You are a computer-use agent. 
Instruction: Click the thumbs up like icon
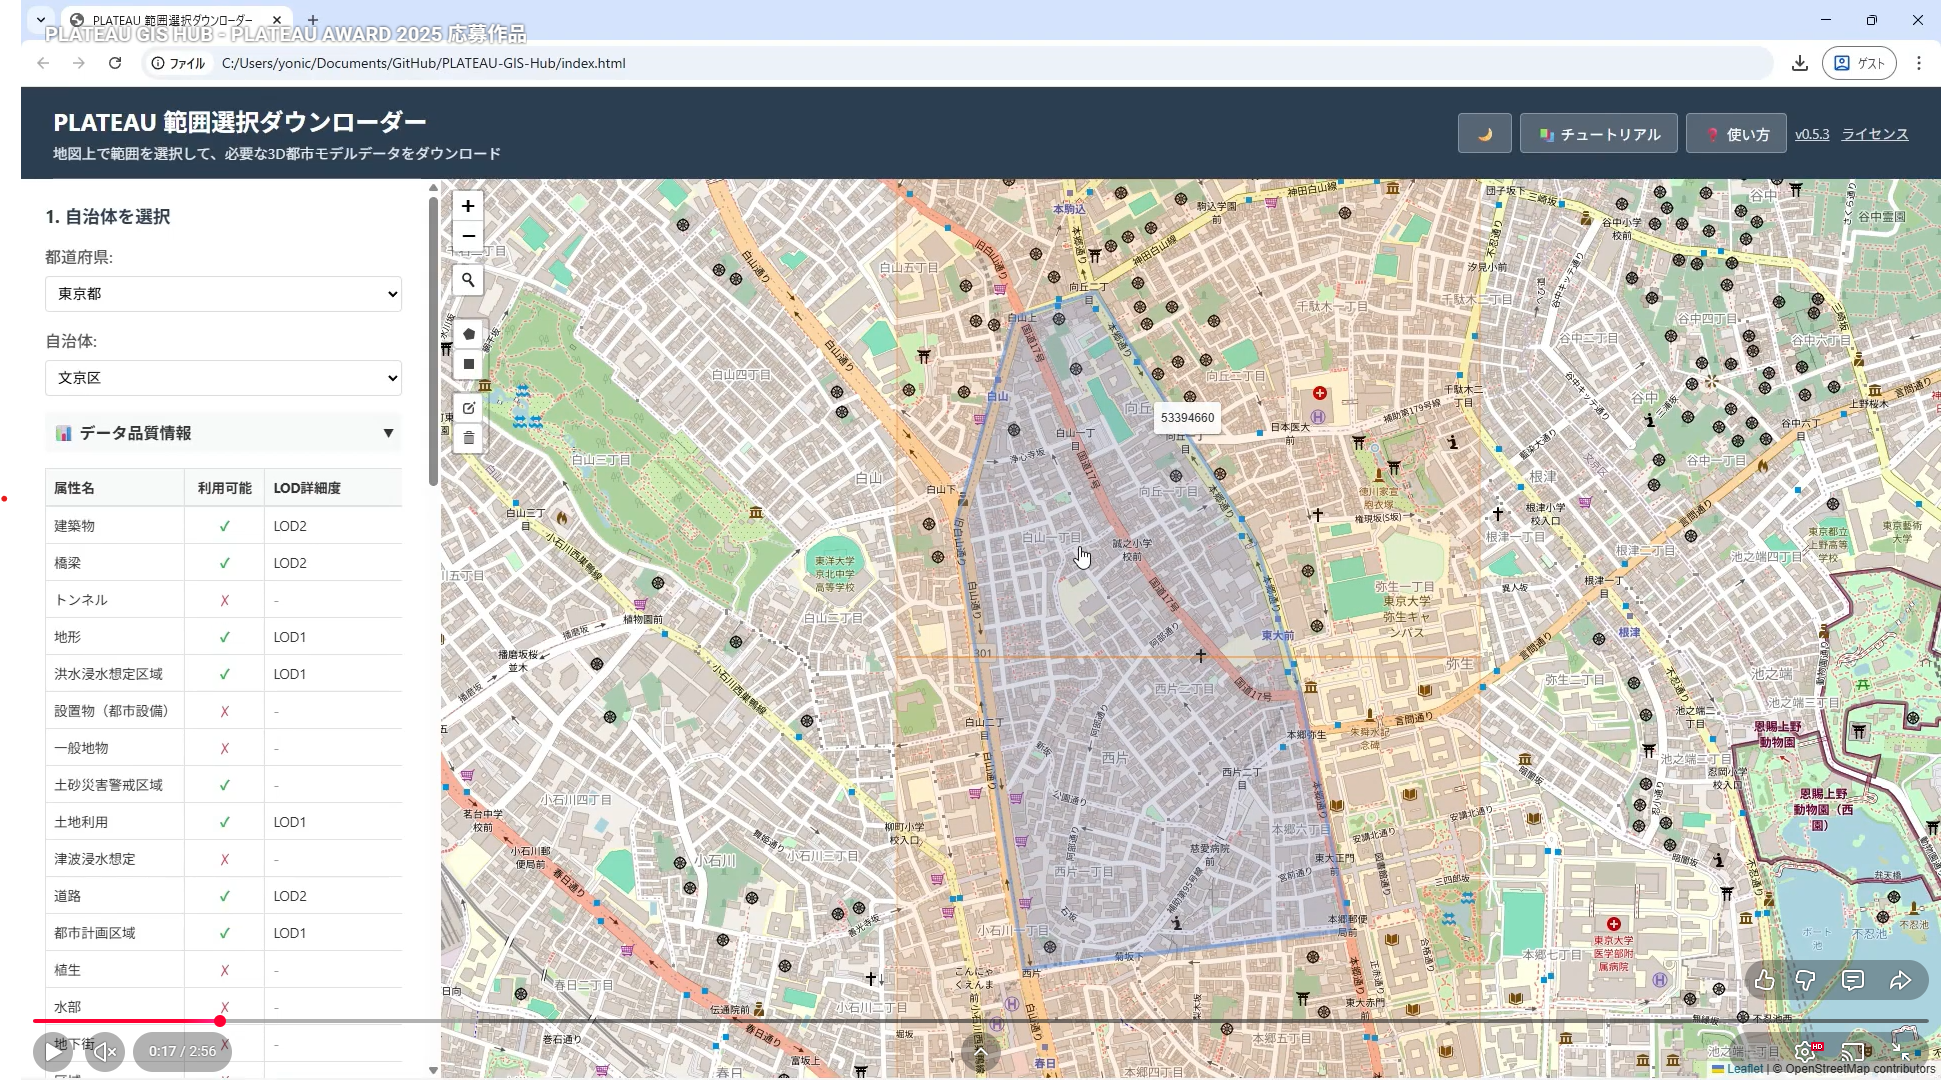coord(1765,980)
